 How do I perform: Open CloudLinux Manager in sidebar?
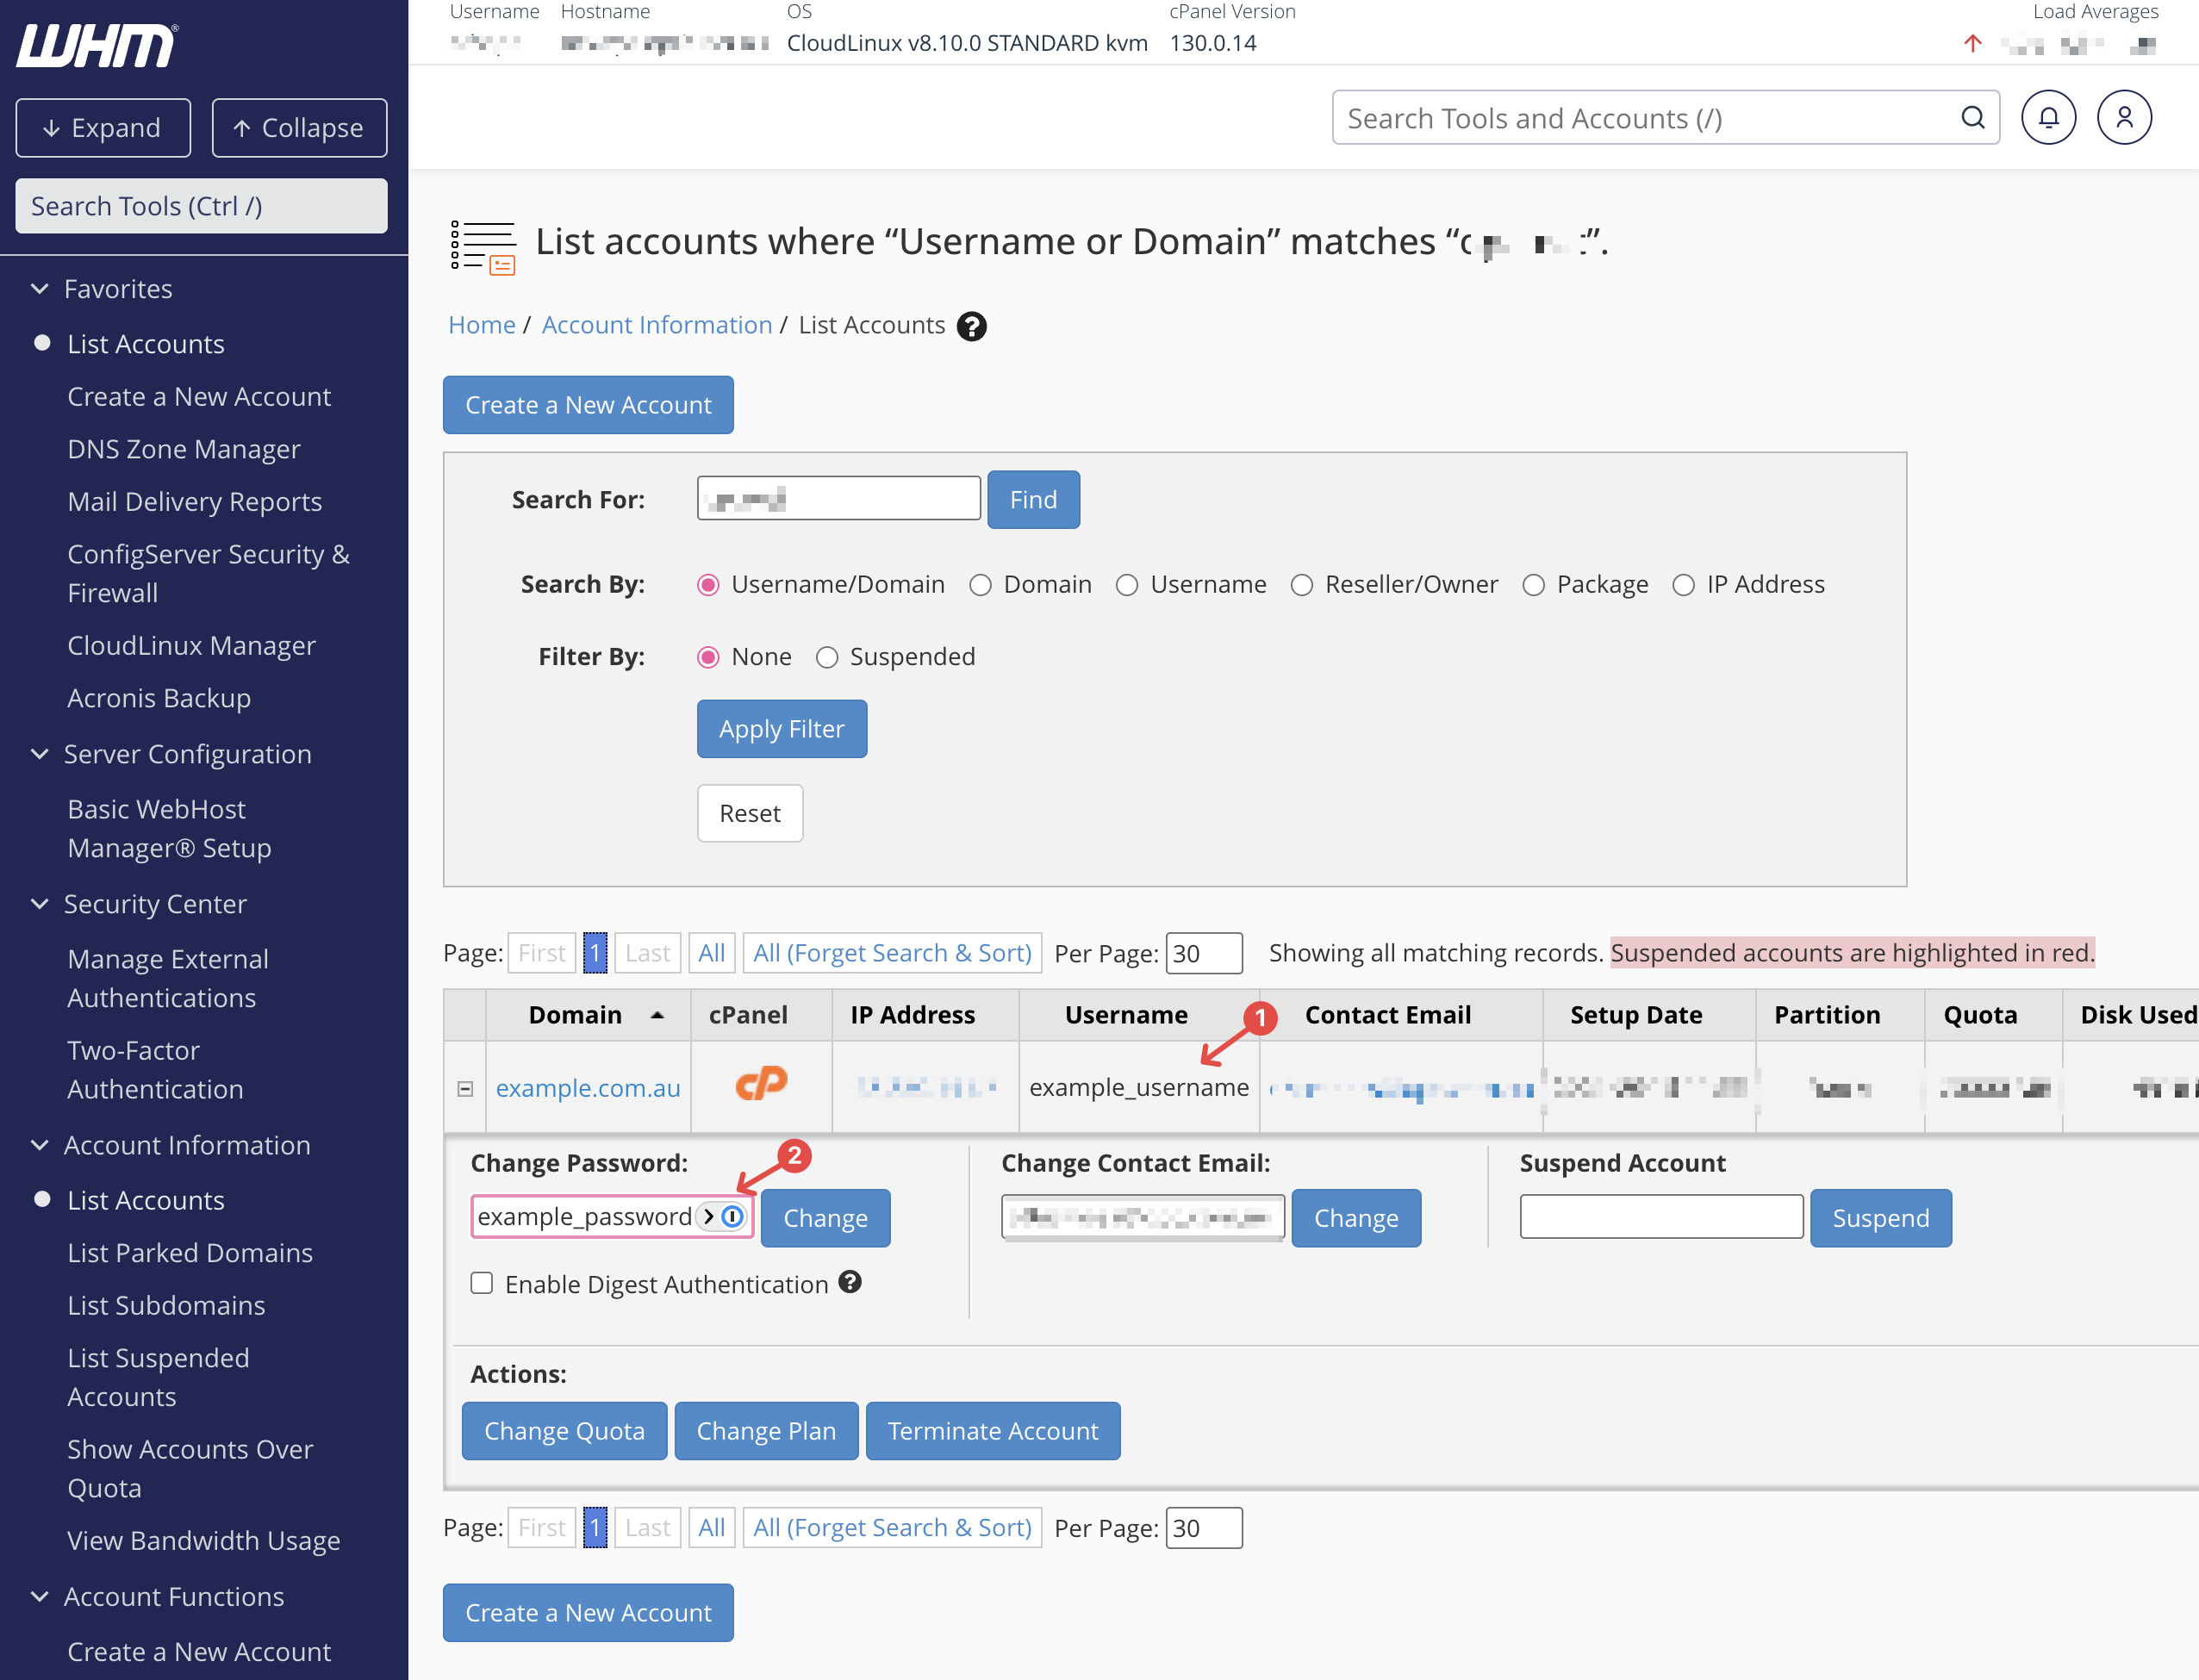191,645
